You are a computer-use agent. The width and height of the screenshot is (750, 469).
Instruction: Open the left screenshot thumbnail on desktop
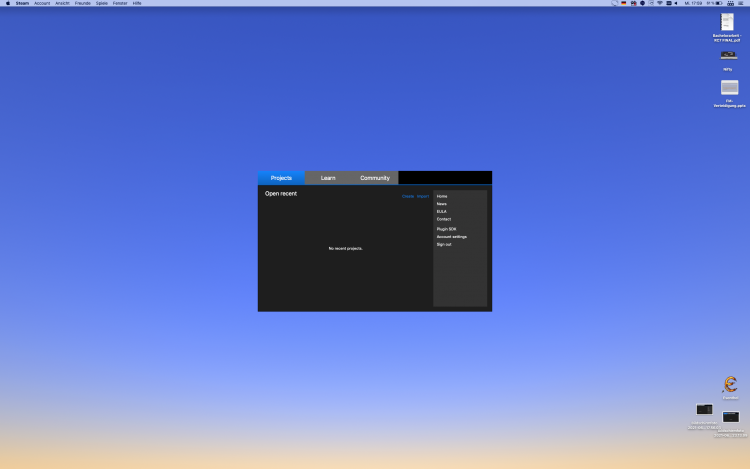tap(704, 409)
